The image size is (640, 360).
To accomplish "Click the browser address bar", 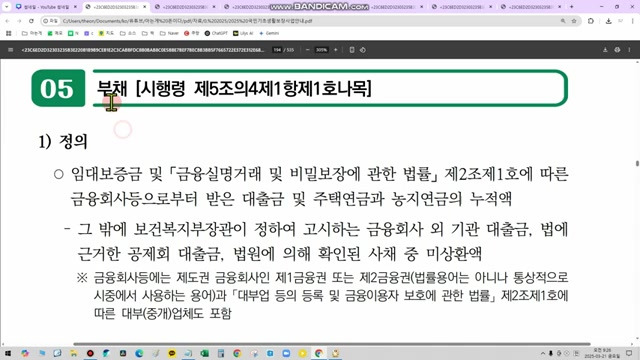I will pyautogui.click(x=310, y=21).
